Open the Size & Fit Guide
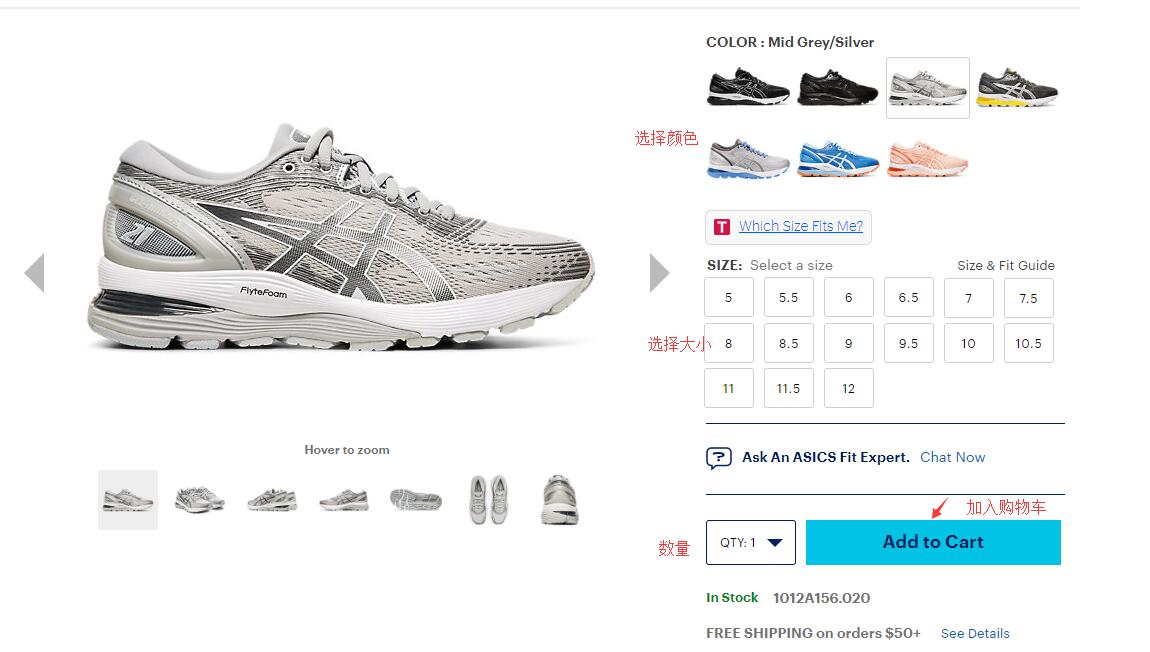1150x652 pixels. [x=1006, y=265]
